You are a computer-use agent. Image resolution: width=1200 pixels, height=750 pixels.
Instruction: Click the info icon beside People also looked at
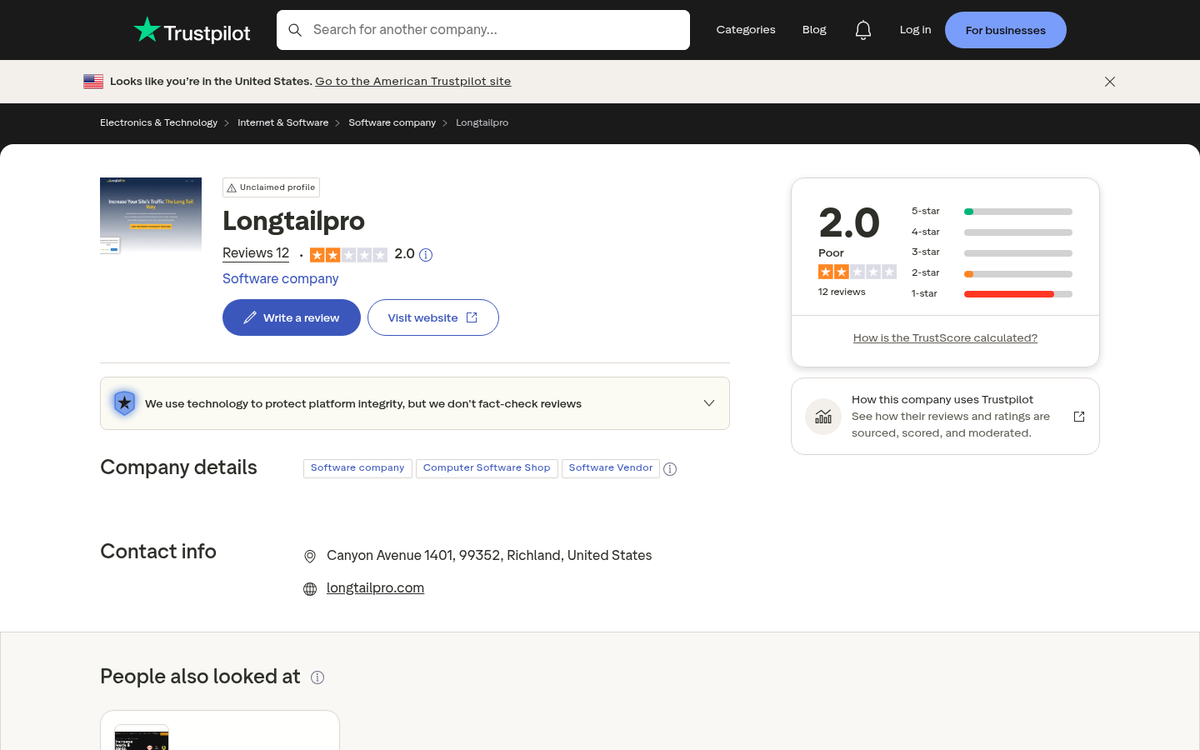point(317,677)
